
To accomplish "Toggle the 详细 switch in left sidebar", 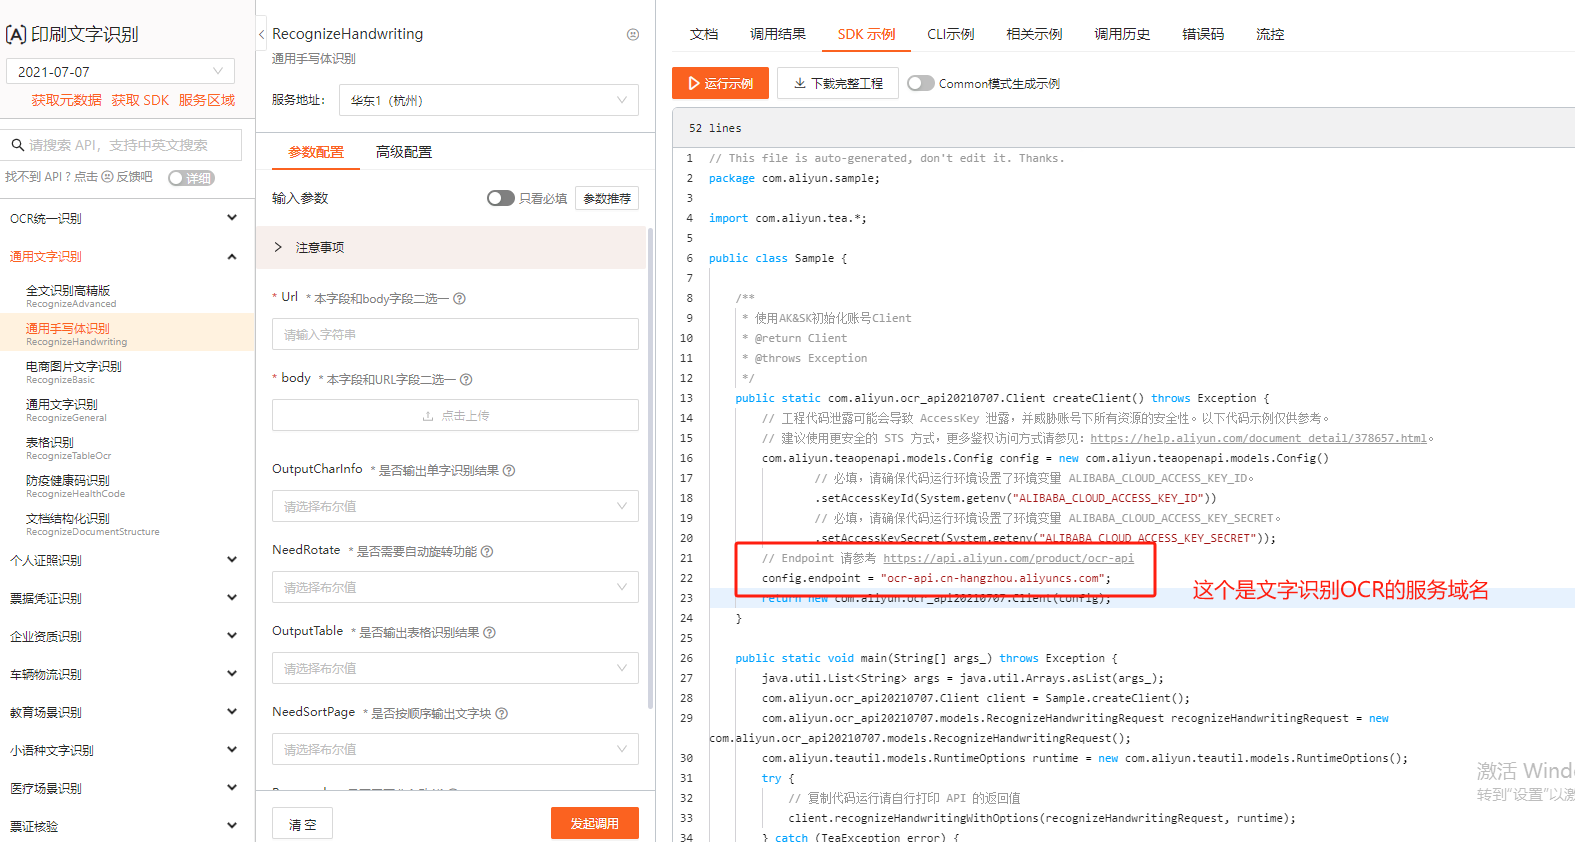I will pyautogui.click(x=191, y=178).
